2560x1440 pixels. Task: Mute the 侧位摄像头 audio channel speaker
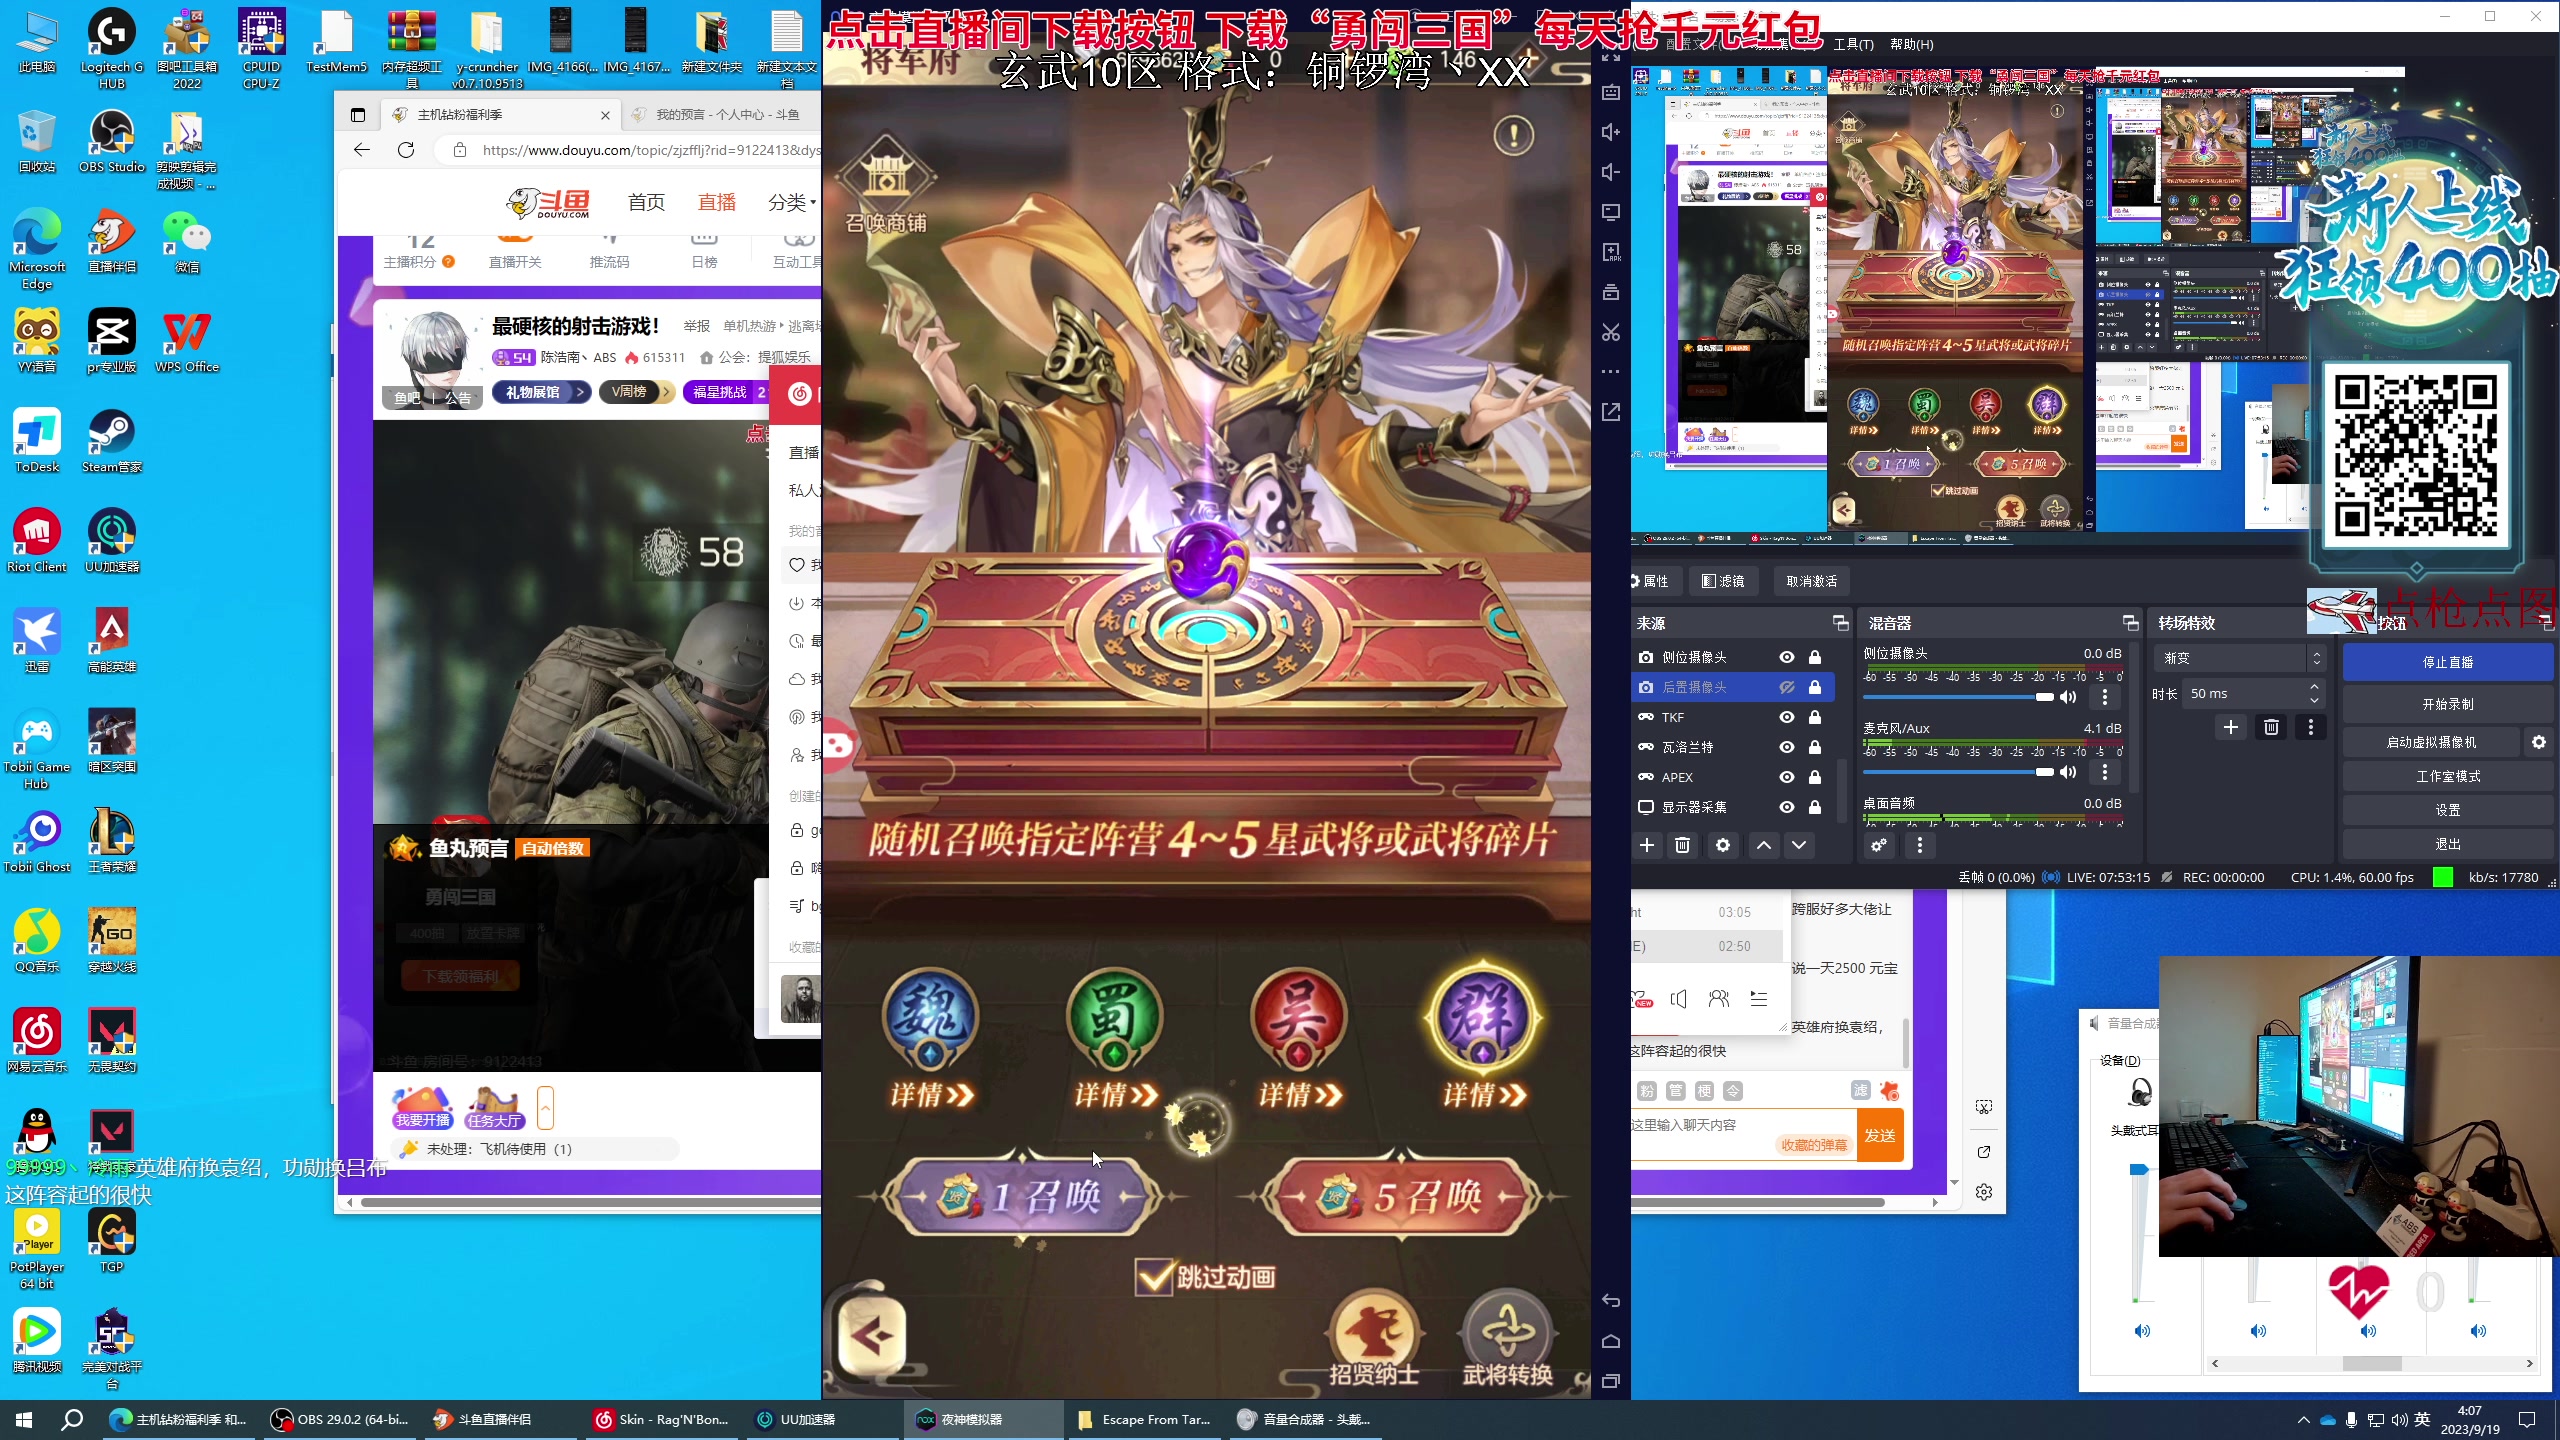pos(2069,697)
